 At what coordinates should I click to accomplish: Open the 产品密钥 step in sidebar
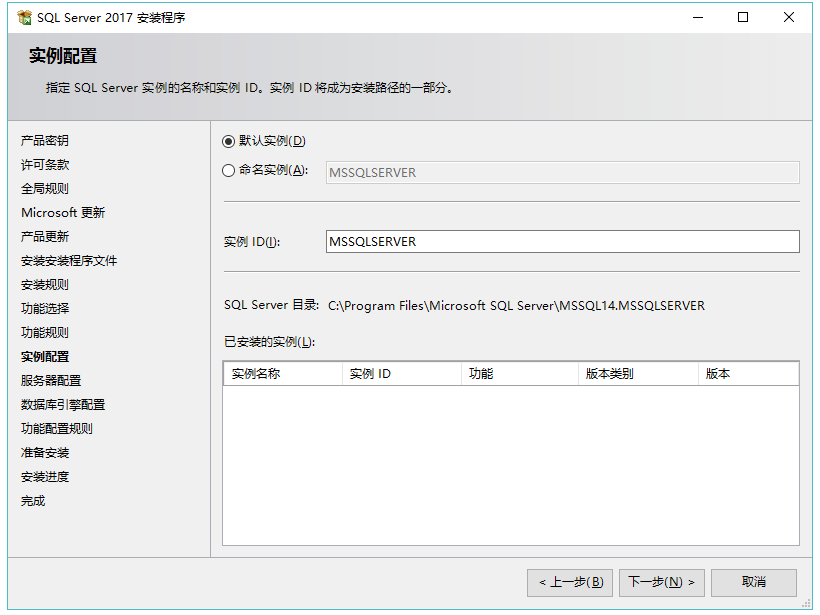click(x=45, y=140)
